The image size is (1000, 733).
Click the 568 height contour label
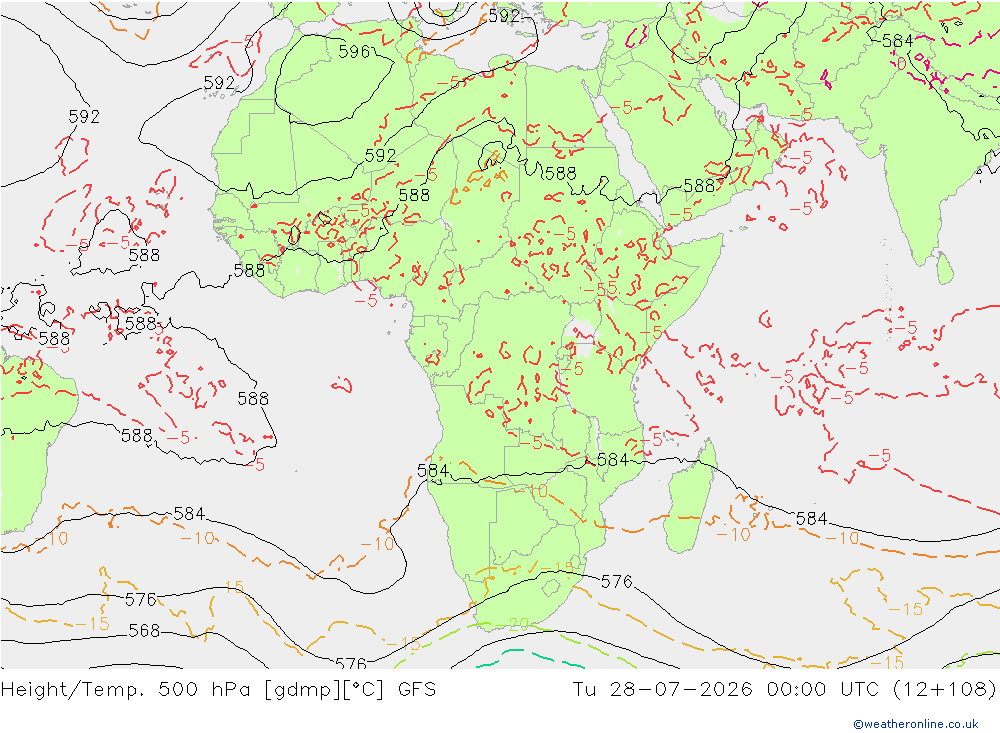(144, 630)
